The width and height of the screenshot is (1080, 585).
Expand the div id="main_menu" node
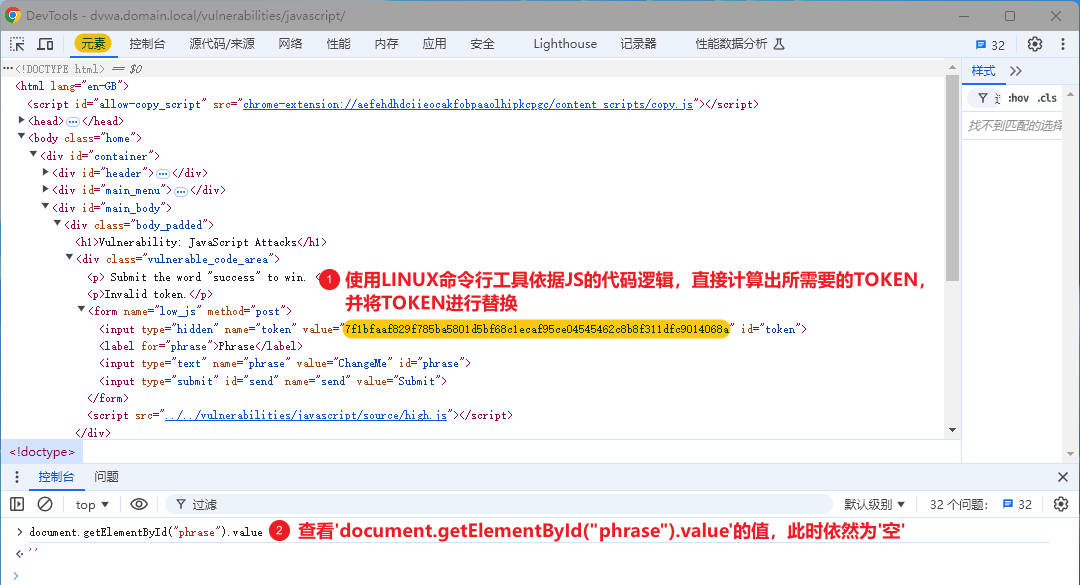coord(45,189)
